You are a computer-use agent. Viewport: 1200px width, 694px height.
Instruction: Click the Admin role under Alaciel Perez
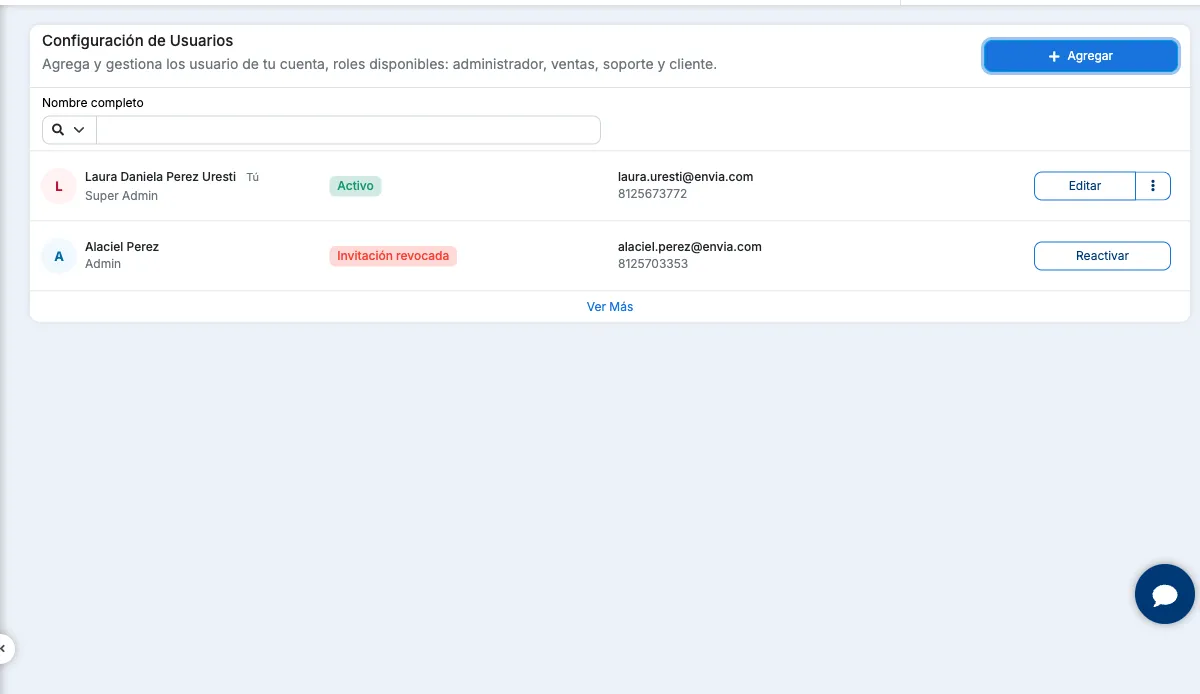pos(103,264)
